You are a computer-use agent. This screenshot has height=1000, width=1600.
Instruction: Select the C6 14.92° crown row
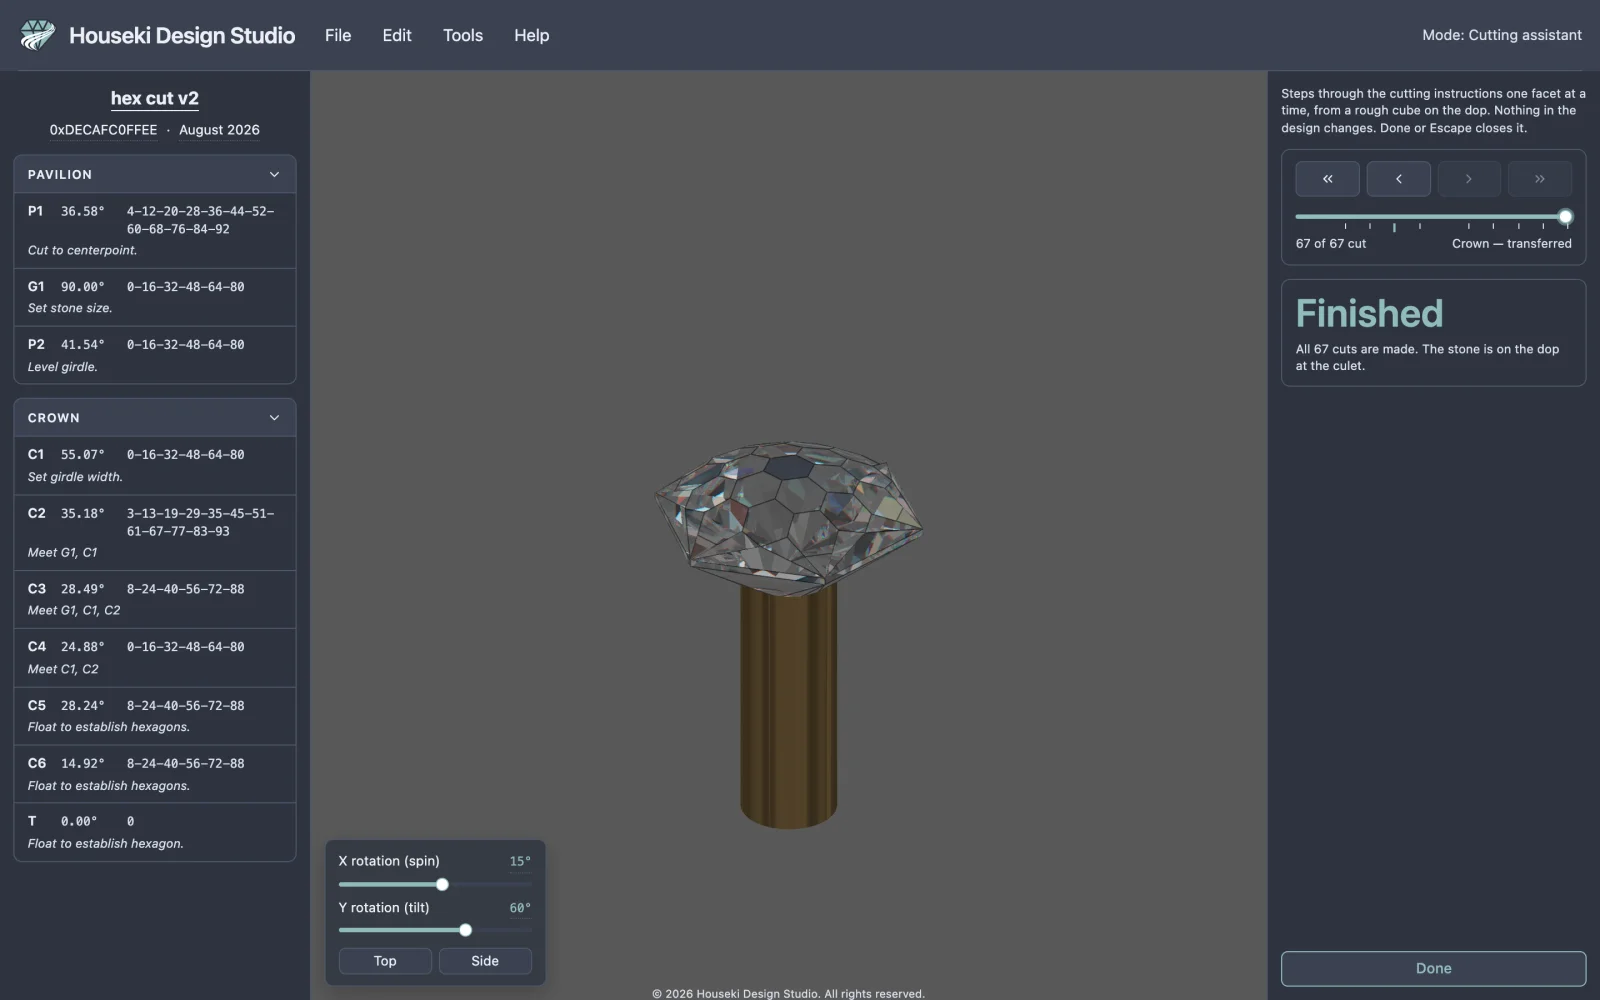155,774
